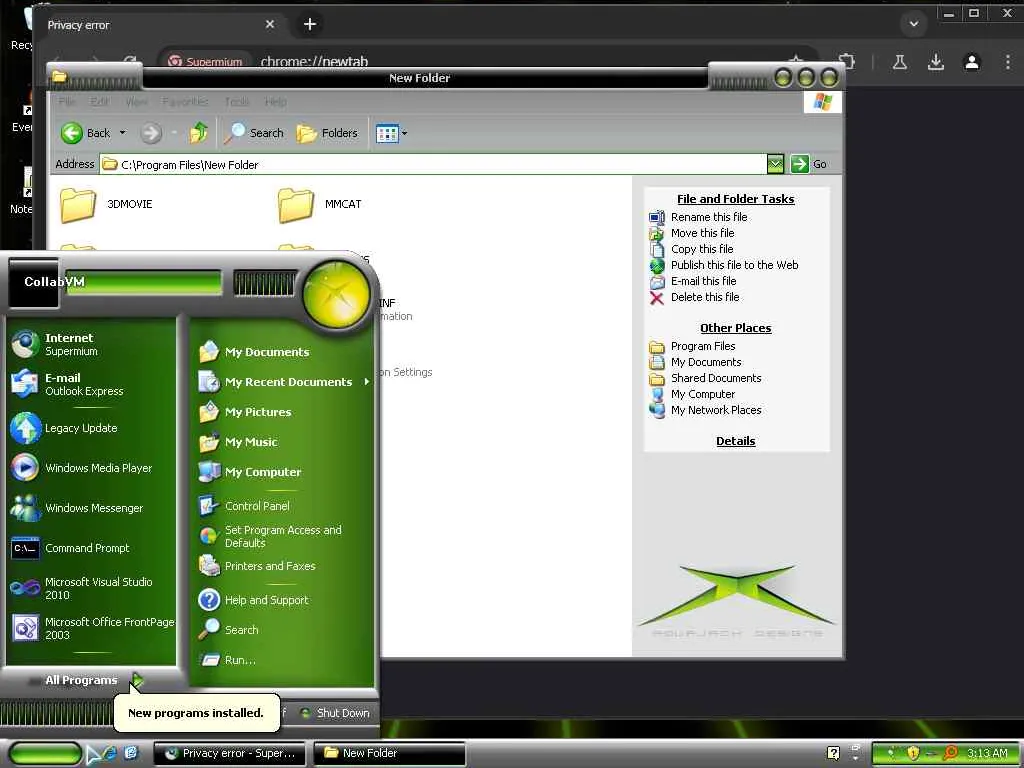Open Legacy Update from Start menu
The image size is (1024, 768).
tap(91, 428)
